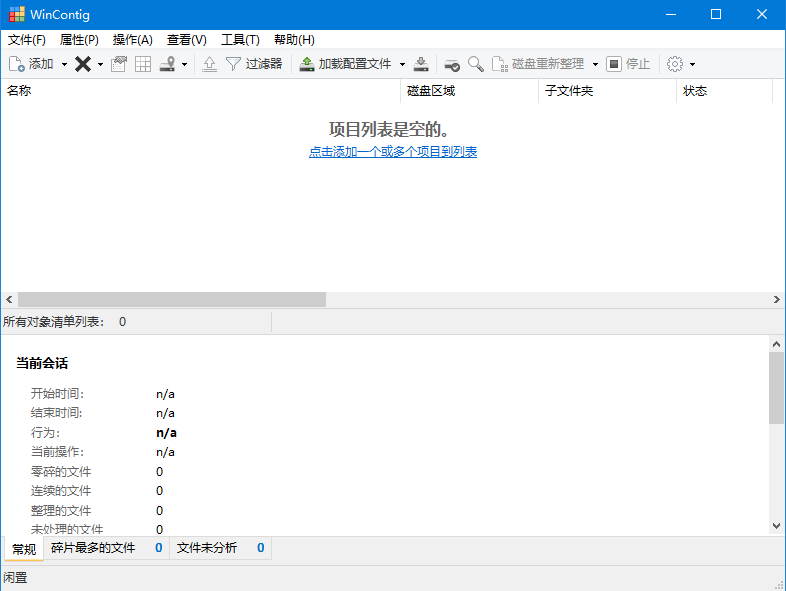Minimize the WinContig window

click(671, 15)
